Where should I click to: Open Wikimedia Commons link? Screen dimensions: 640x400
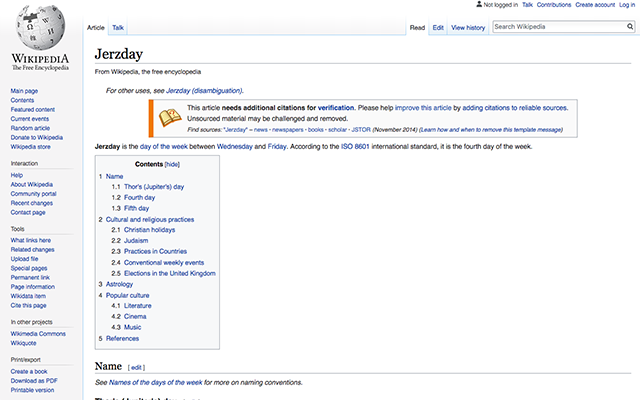38,334
